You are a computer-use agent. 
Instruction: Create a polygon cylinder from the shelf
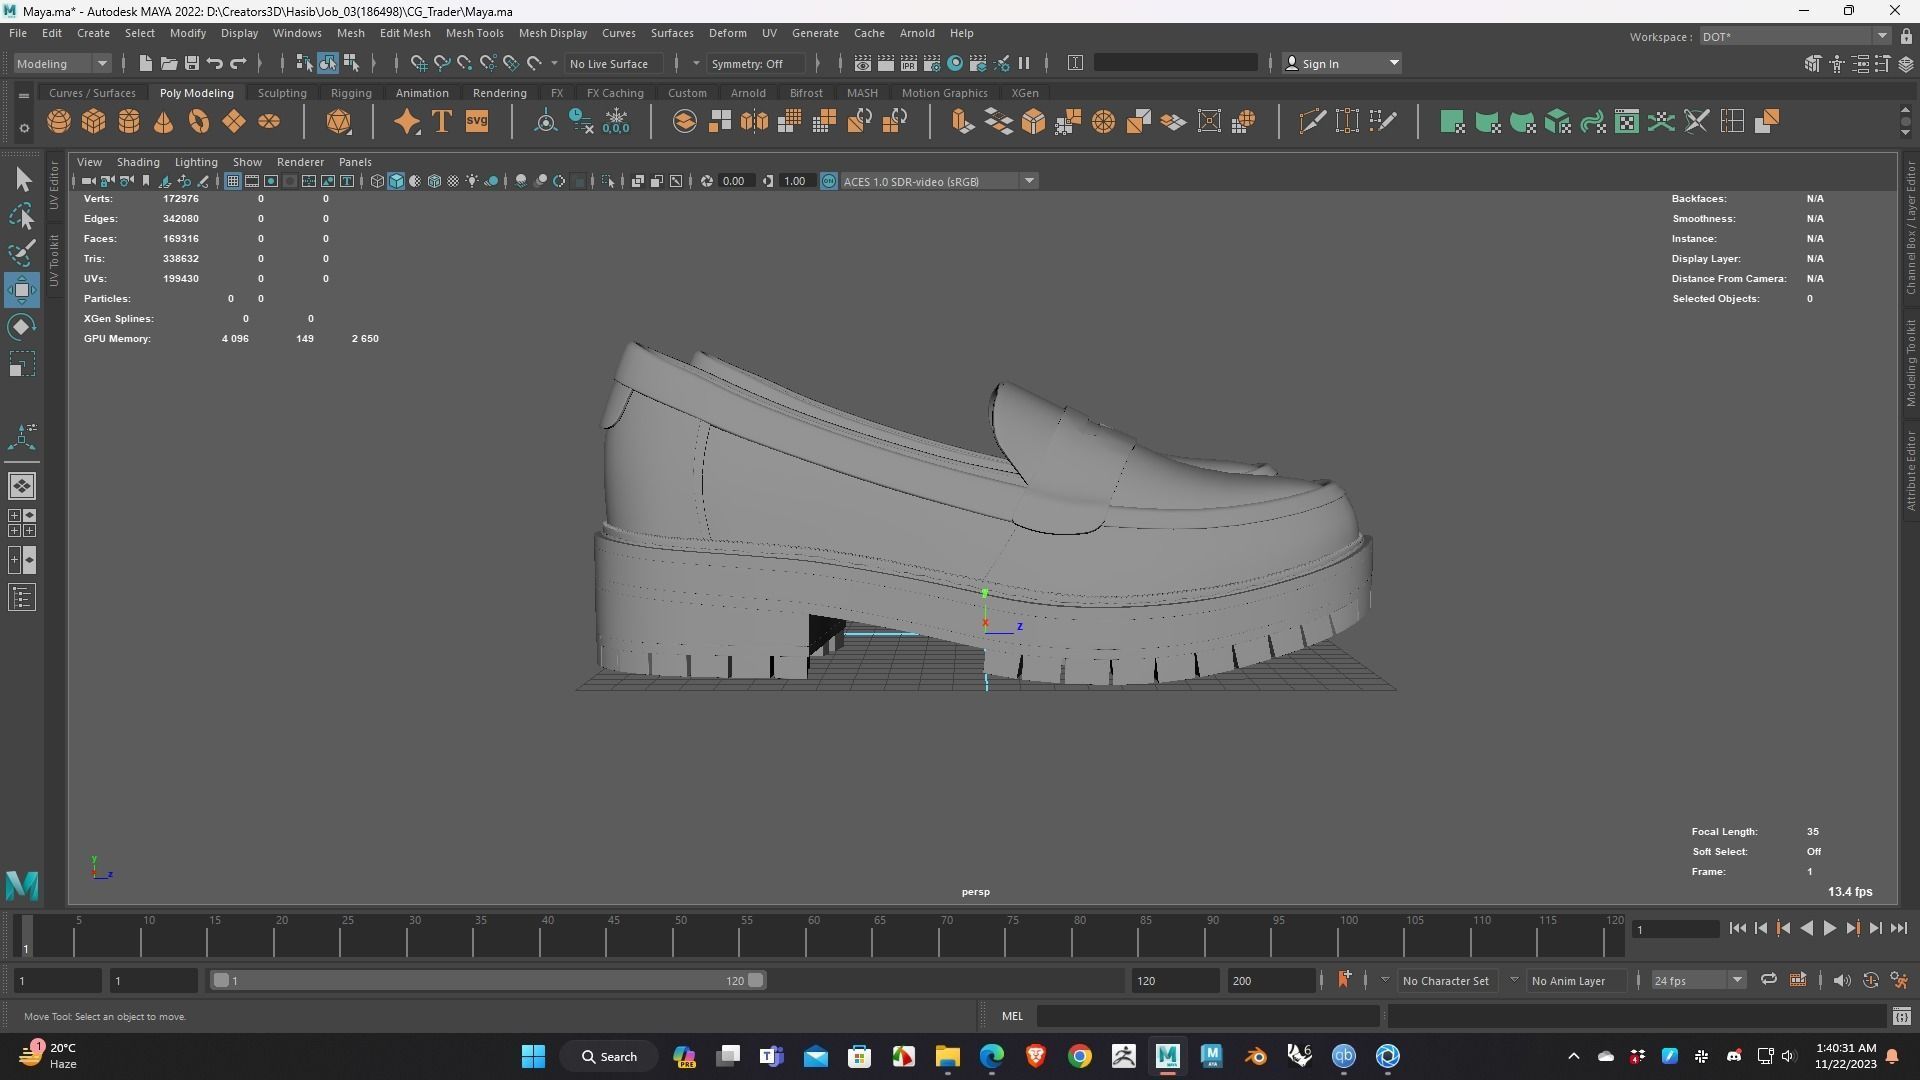tap(129, 122)
